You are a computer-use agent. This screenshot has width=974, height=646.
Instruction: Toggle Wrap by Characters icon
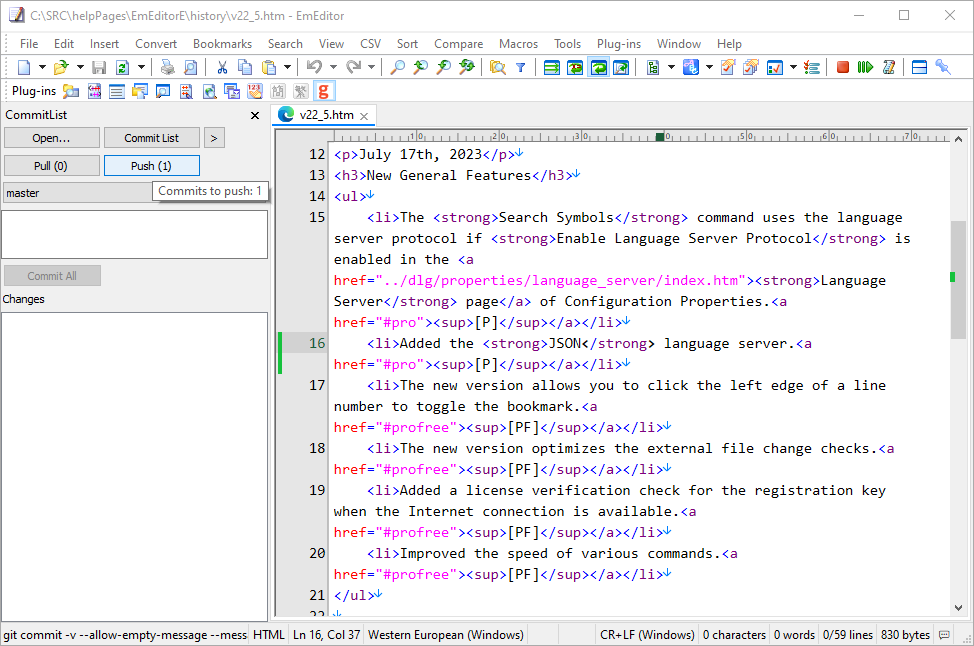[x=575, y=67]
